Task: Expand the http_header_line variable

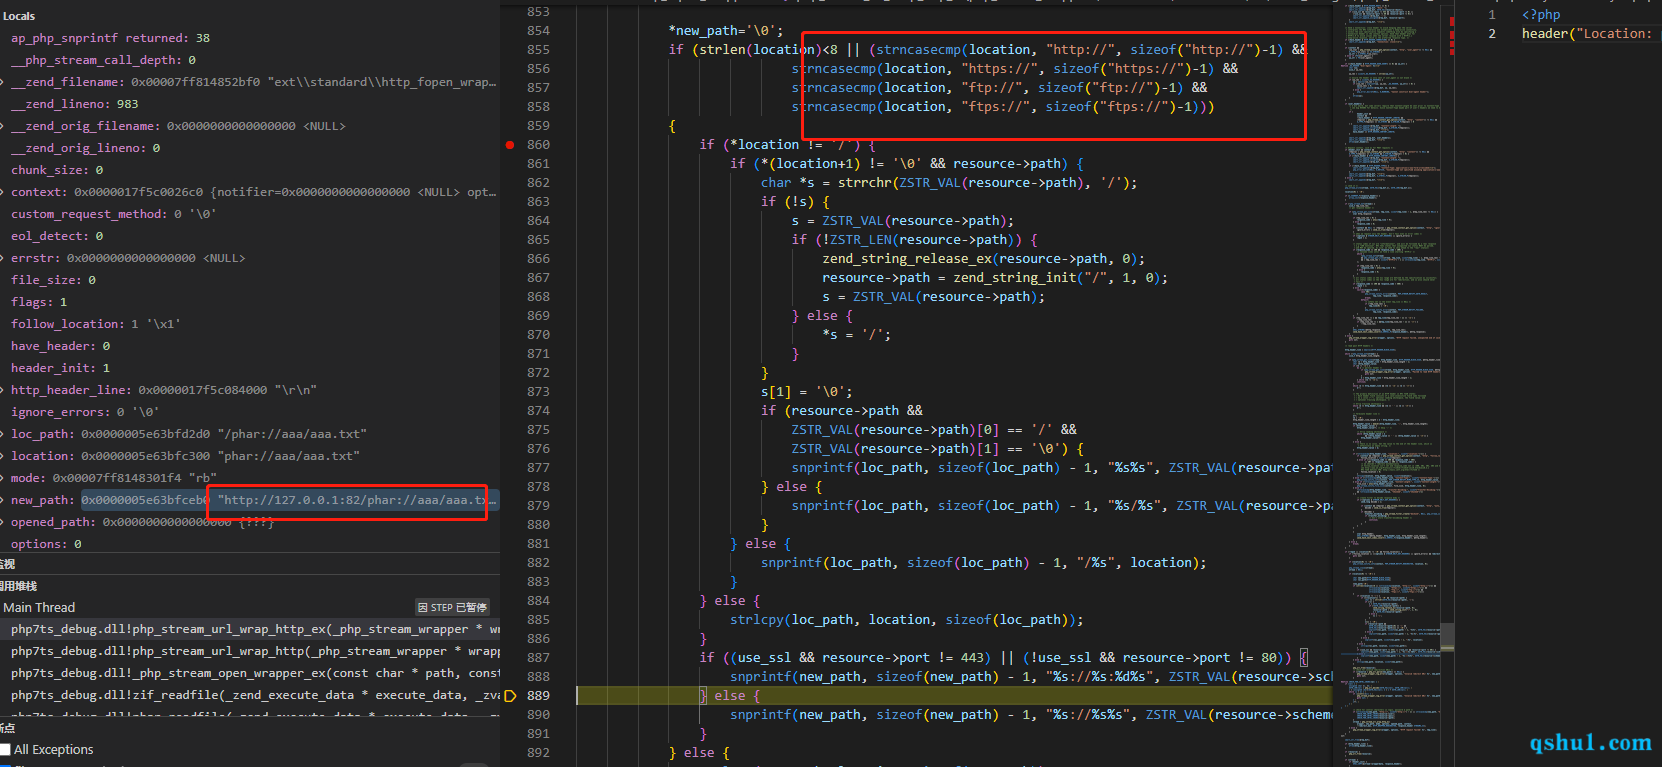Action: (3, 390)
